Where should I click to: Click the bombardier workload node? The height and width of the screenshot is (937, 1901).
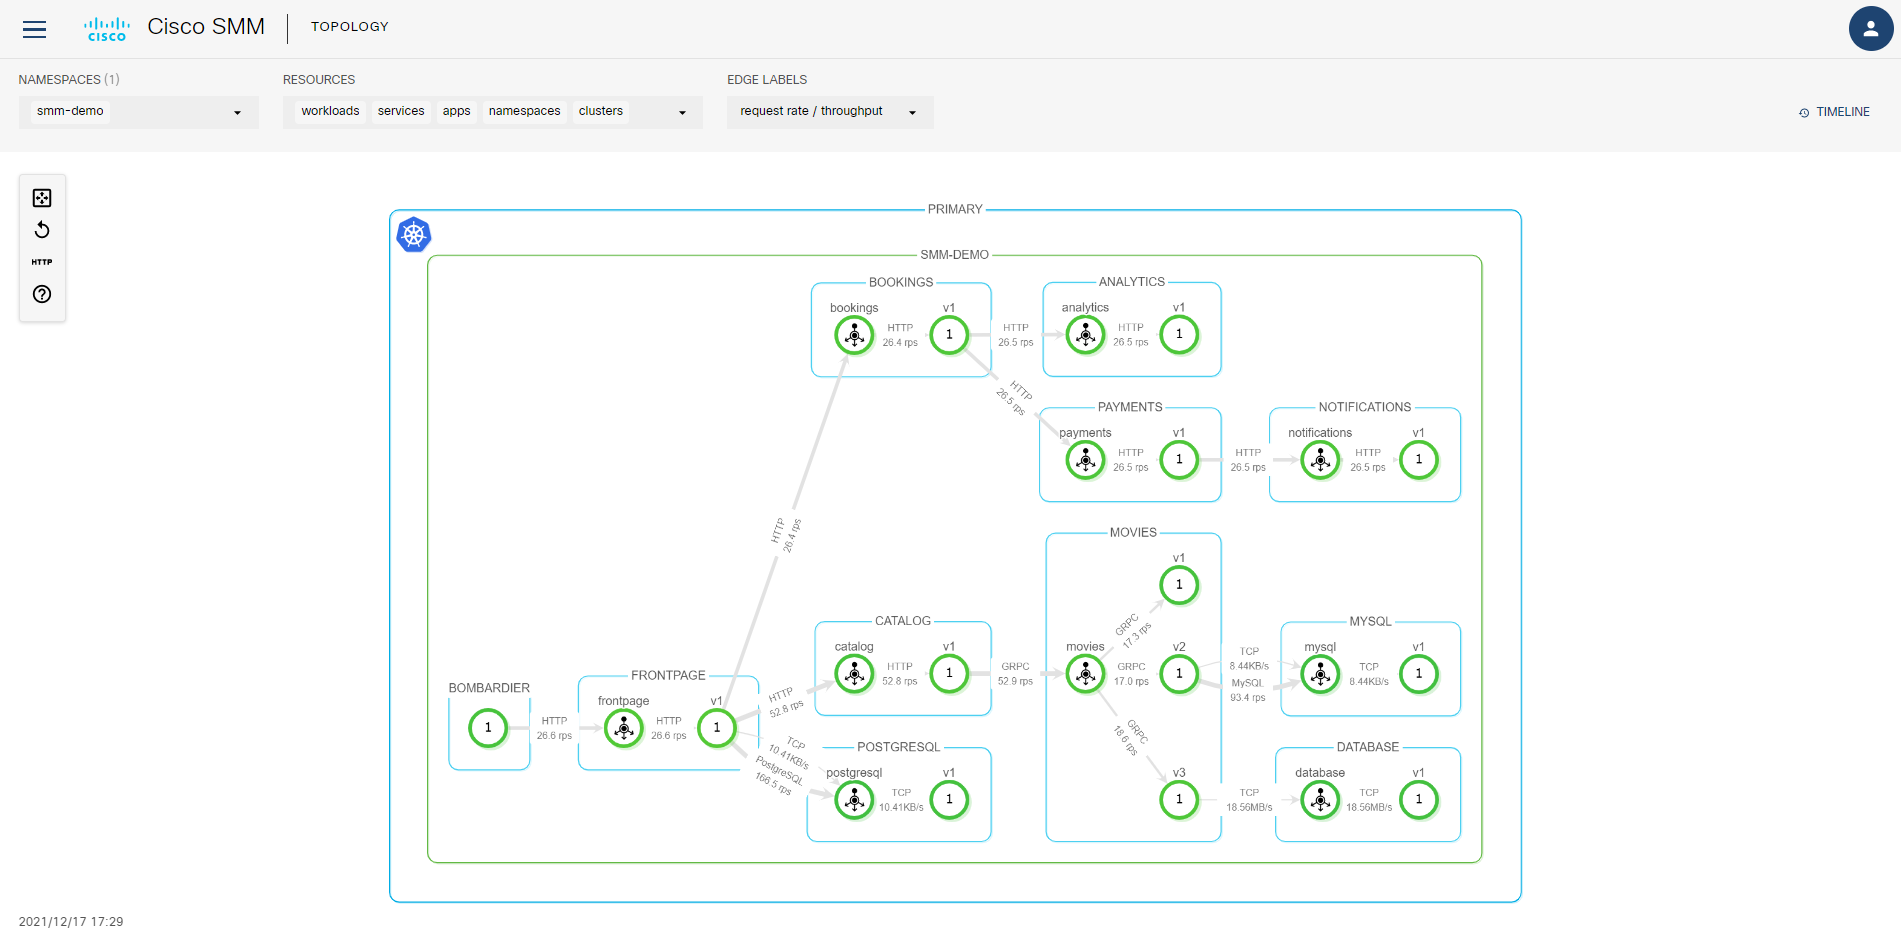tap(488, 728)
